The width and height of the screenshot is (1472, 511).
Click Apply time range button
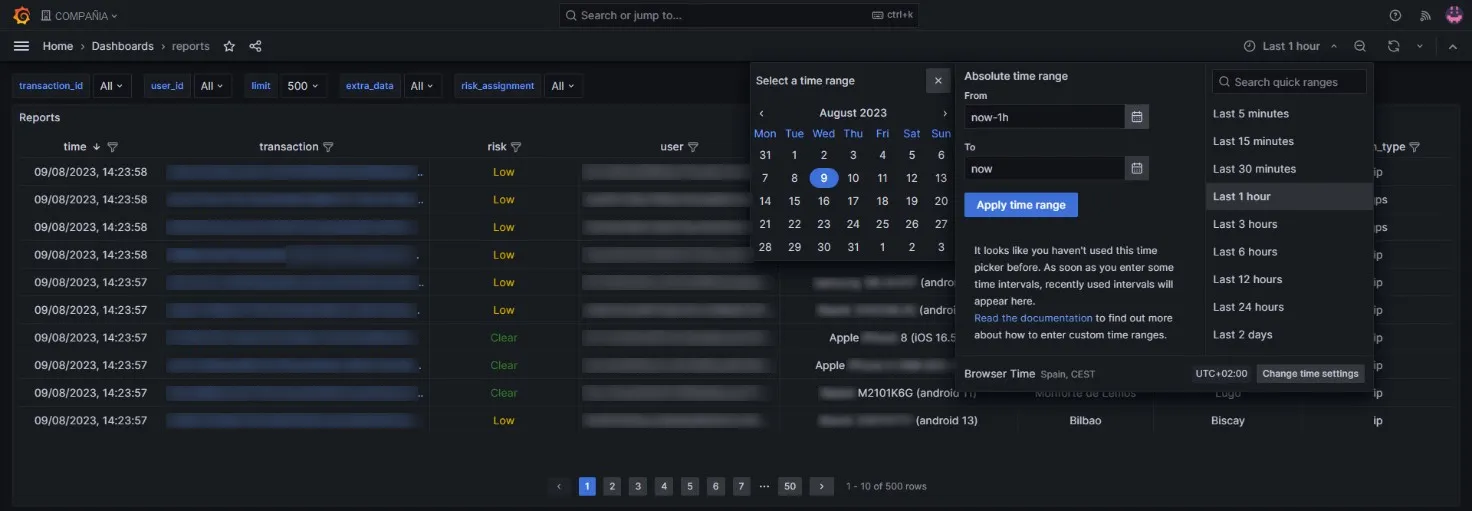[1021, 205]
